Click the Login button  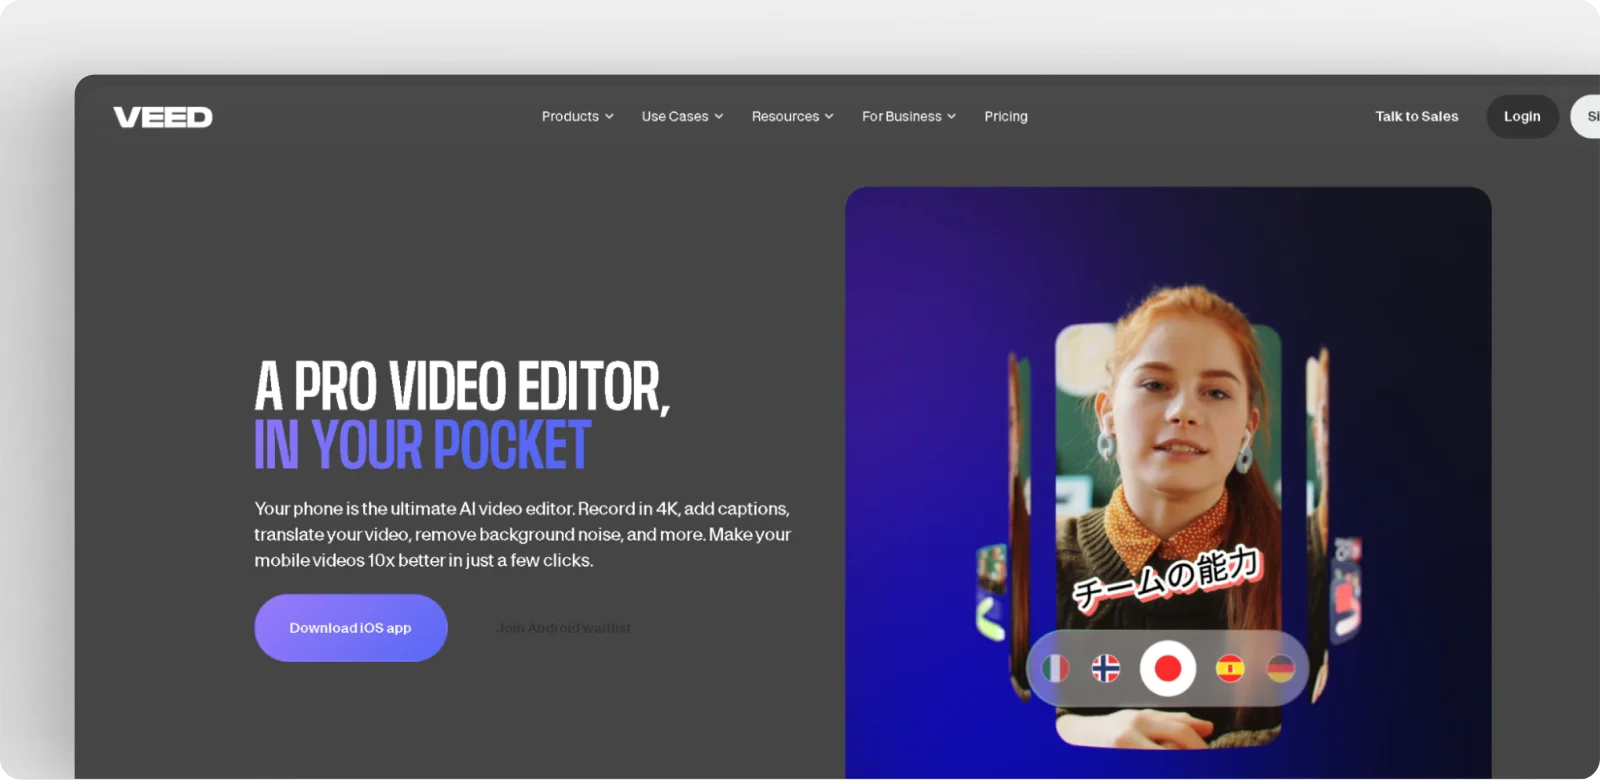(x=1522, y=116)
